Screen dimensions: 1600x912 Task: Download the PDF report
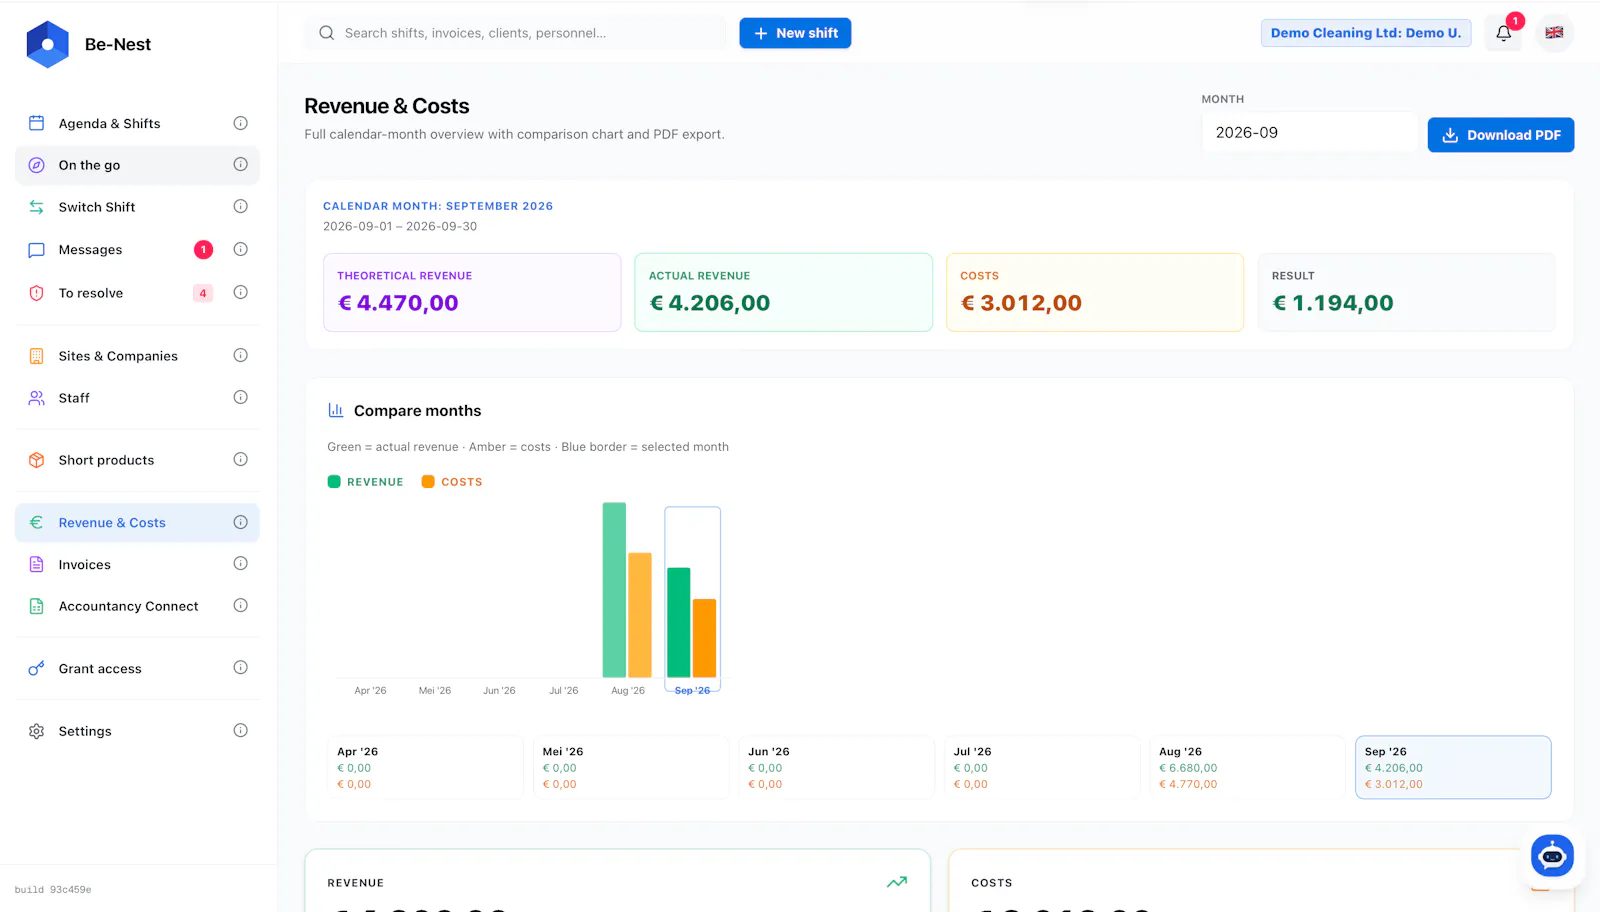(1500, 135)
